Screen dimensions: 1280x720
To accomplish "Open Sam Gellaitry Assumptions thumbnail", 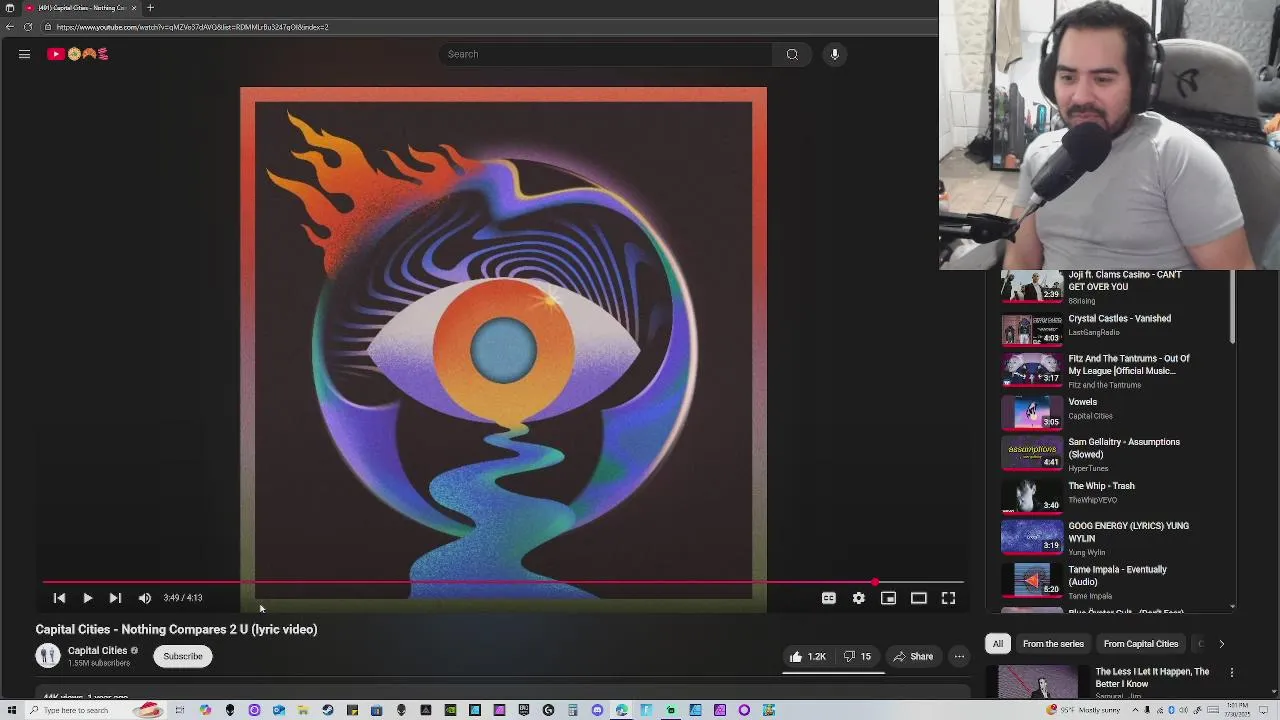I will tap(1032, 453).
